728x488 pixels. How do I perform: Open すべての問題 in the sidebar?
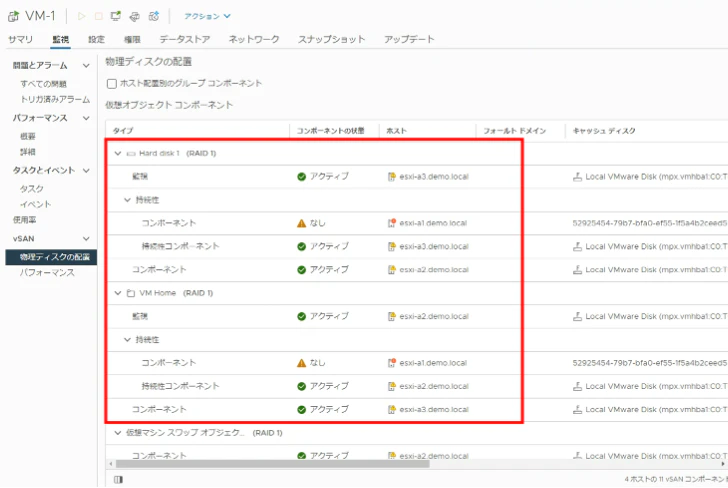pos(44,84)
